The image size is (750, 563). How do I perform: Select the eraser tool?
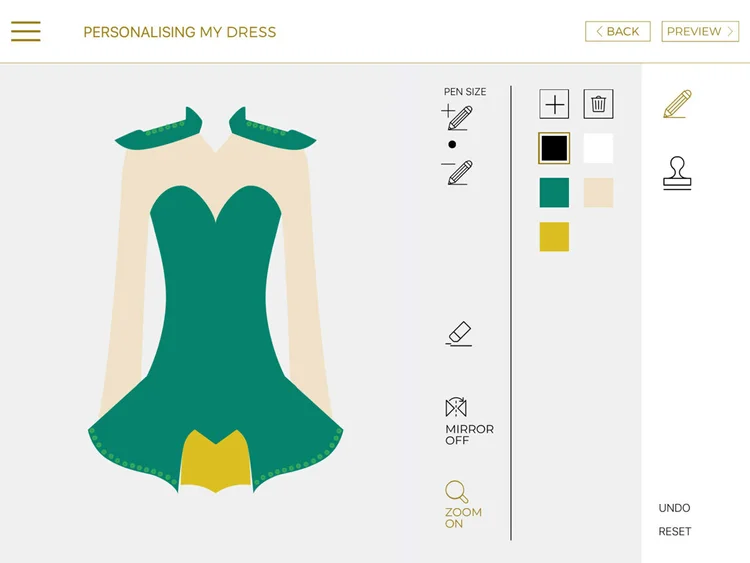[x=459, y=334]
